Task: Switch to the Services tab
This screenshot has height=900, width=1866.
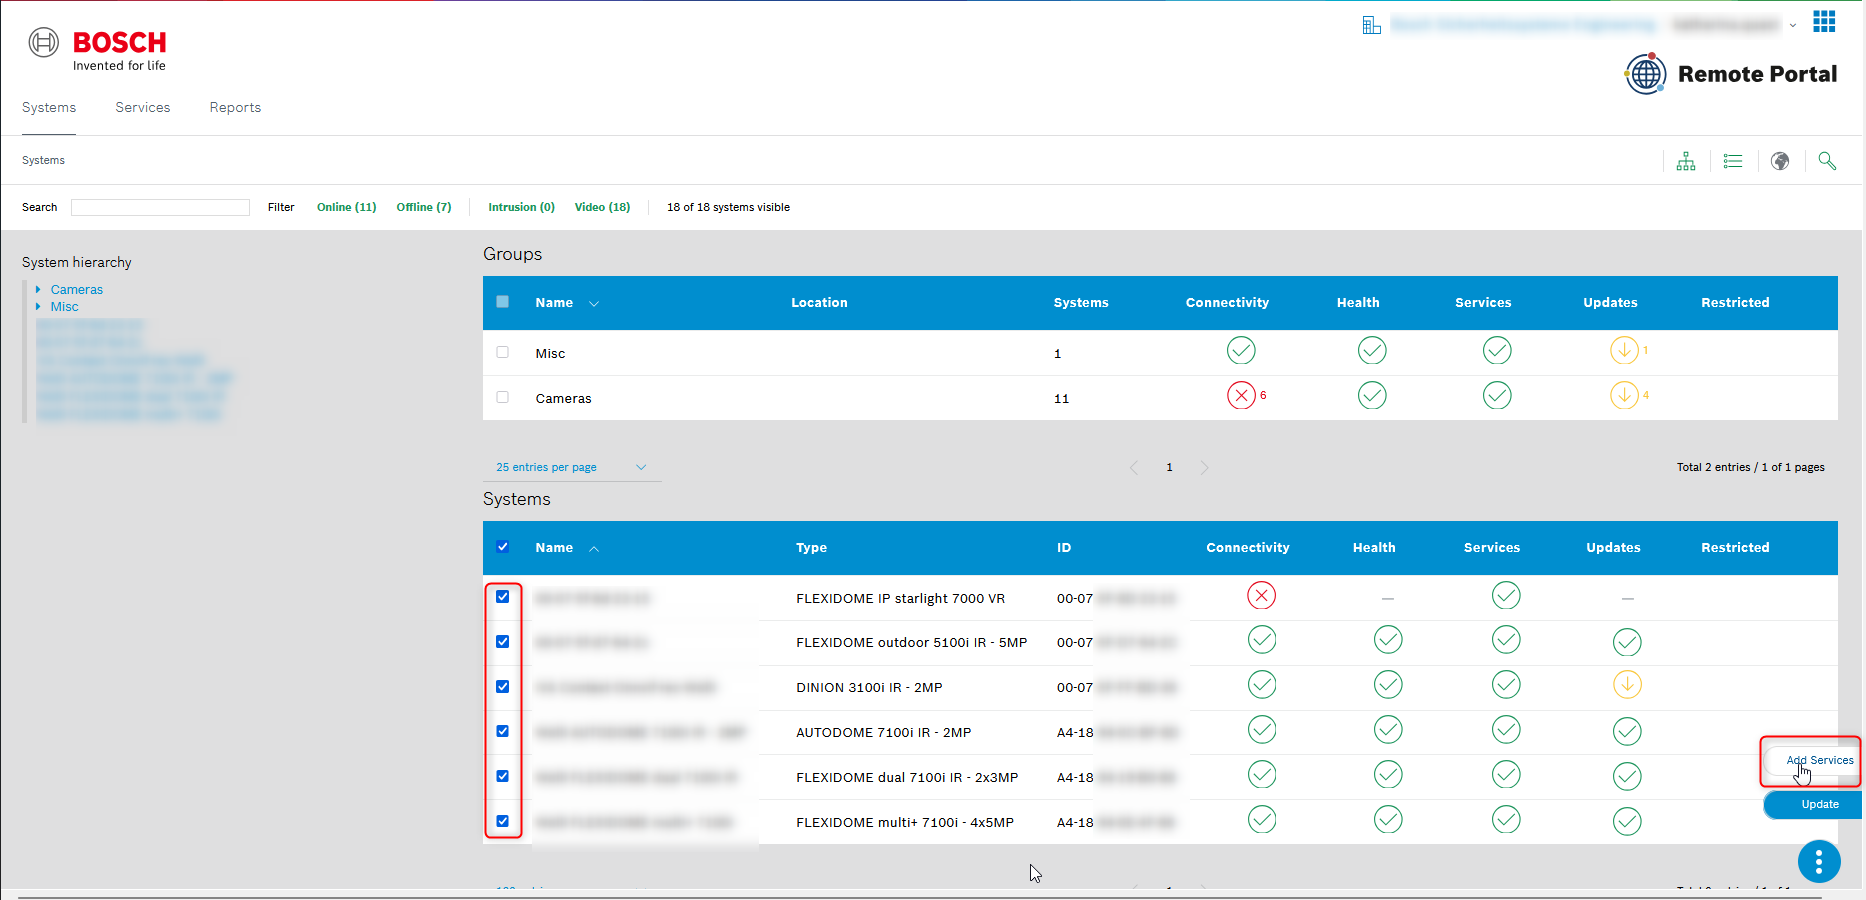Action: pyautogui.click(x=143, y=107)
